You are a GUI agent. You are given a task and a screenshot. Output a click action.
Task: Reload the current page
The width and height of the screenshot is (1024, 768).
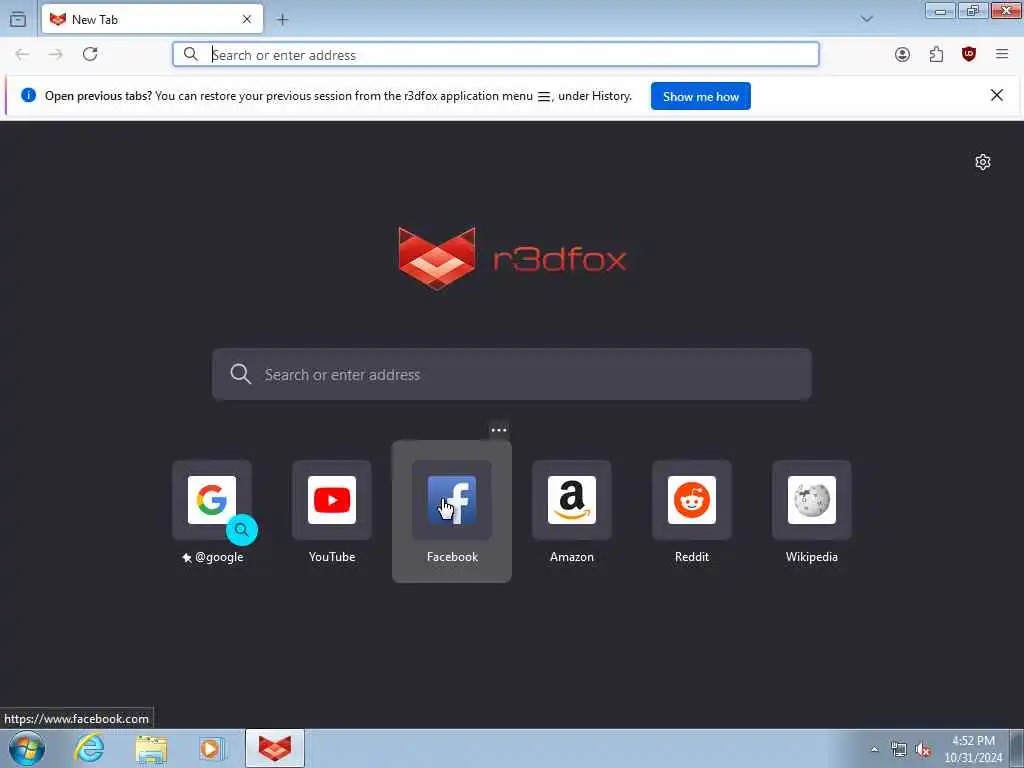[x=90, y=54]
